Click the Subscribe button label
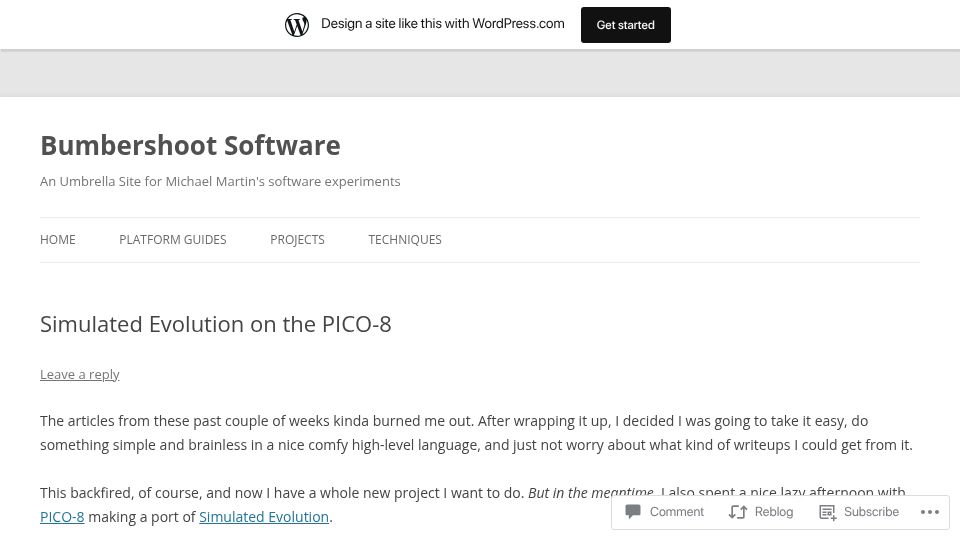This screenshot has height=540, width=960. (x=871, y=511)
